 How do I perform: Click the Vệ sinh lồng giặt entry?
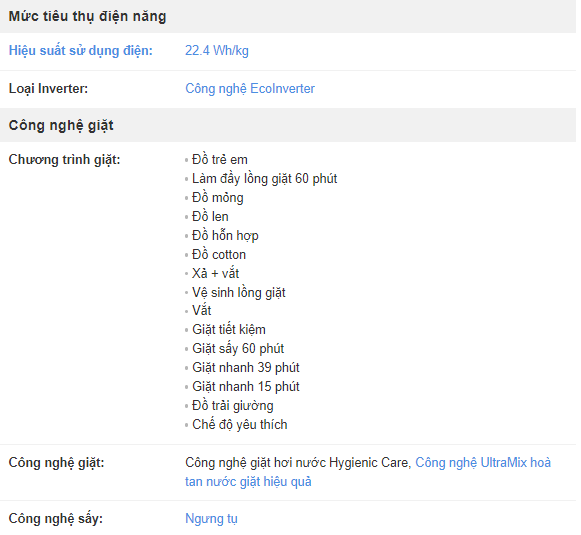[x=239, y=293]
